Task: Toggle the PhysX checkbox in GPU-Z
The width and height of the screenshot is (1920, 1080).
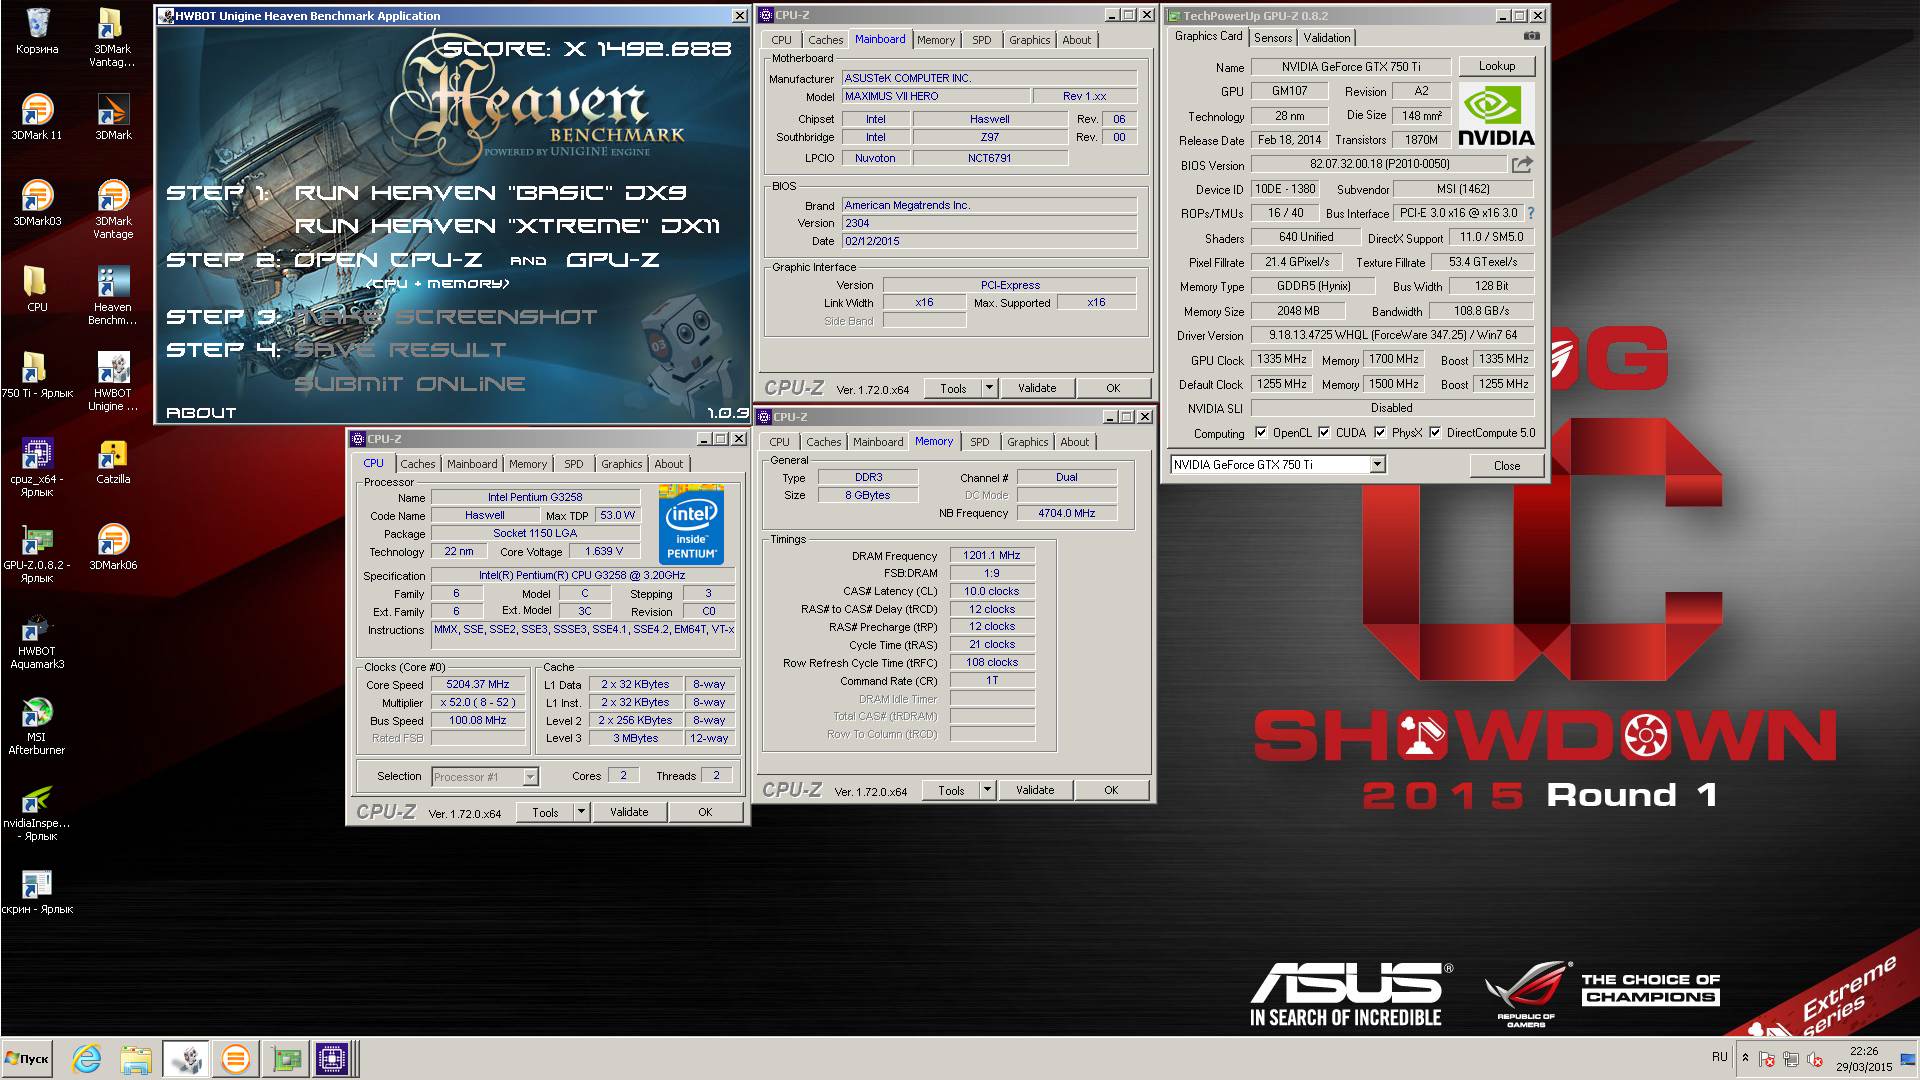Action: tap(1380, 433)
